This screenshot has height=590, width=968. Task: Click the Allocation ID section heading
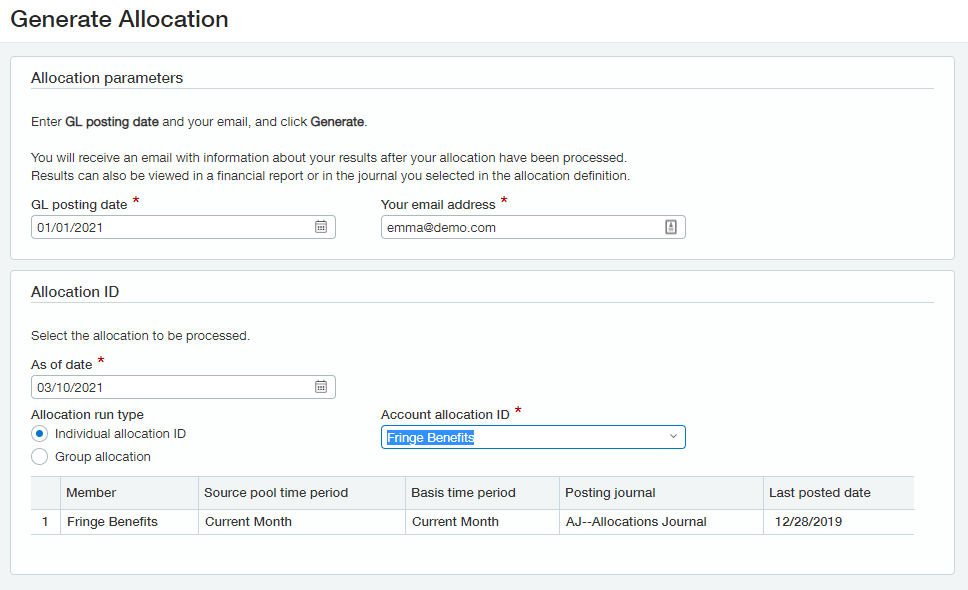coord(75,292)
